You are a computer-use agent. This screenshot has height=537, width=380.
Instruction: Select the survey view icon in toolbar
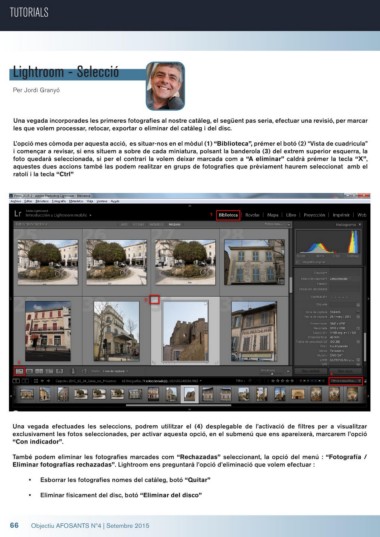(x=50, y=371)
